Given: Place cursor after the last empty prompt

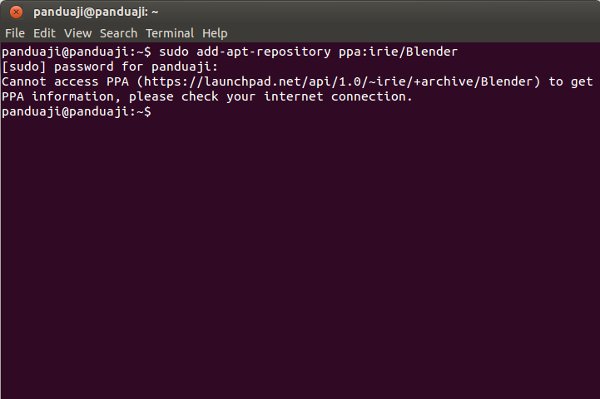Looking at the screenshot, I should pos(157,112).
